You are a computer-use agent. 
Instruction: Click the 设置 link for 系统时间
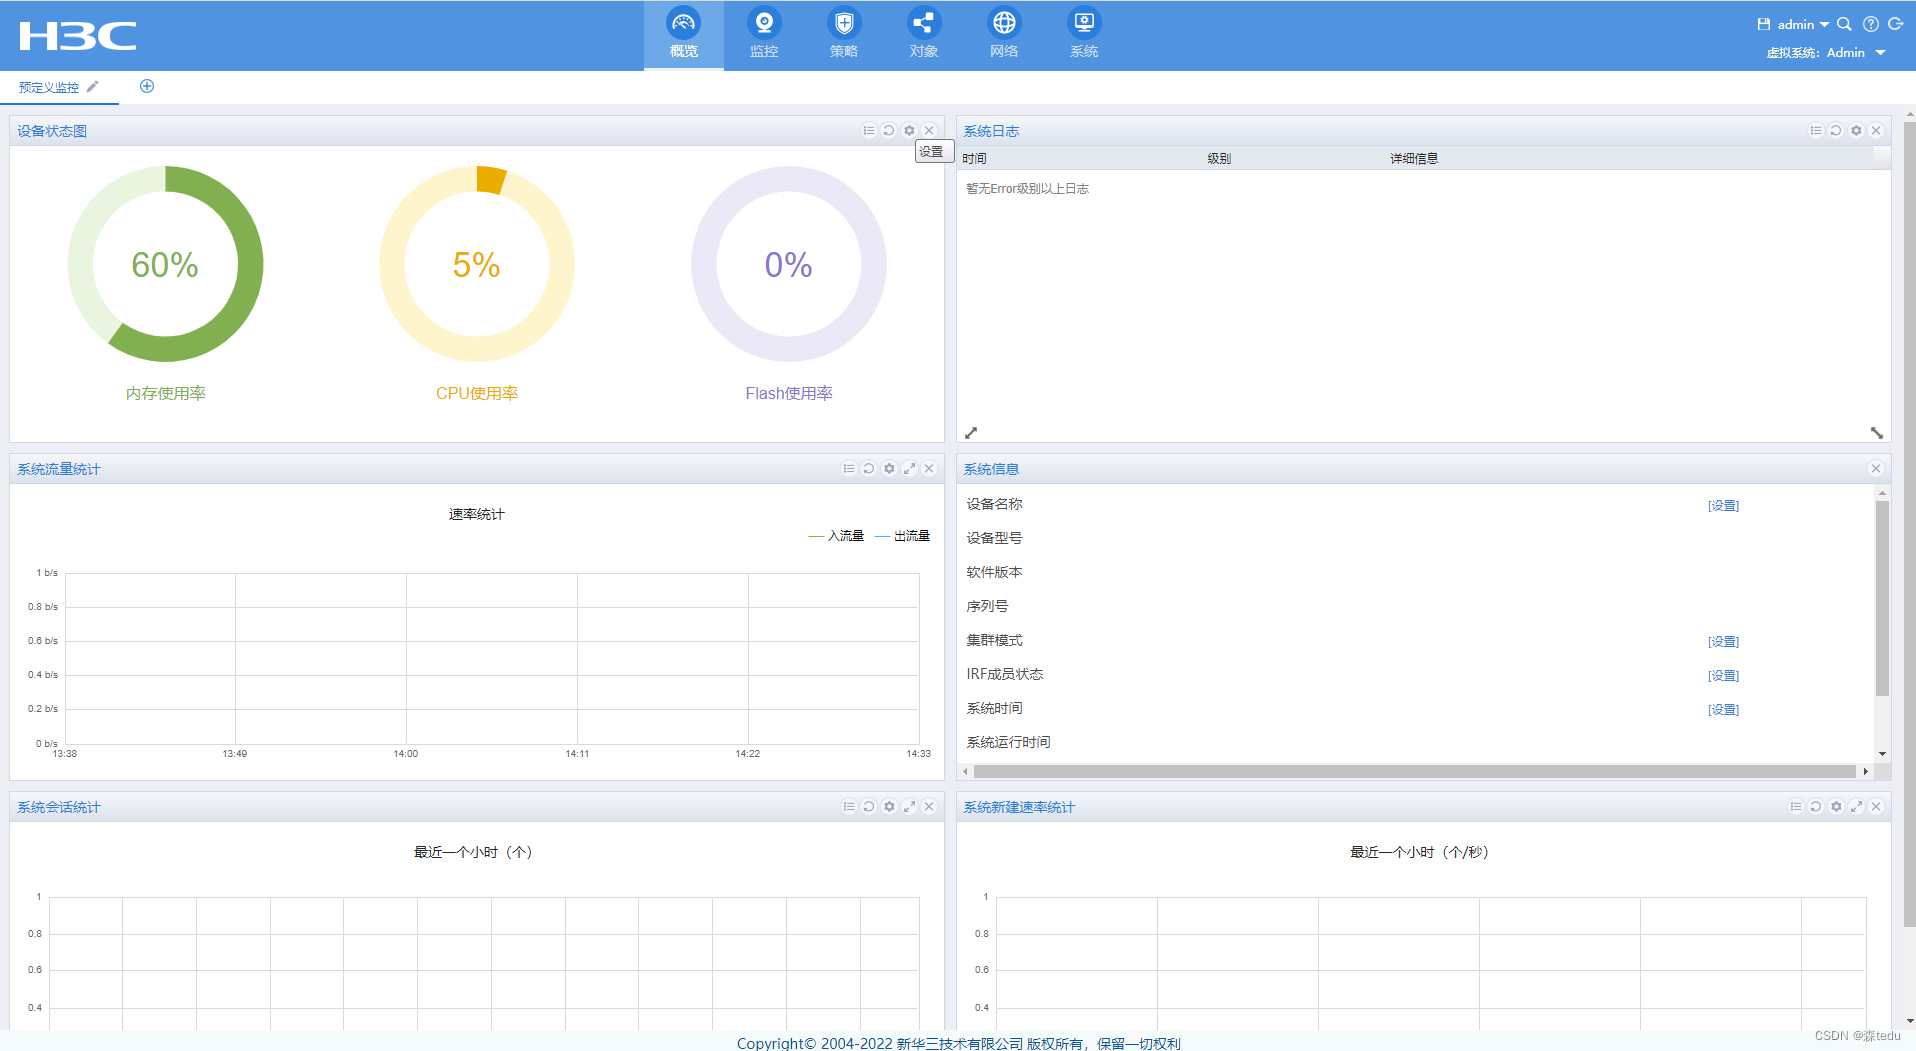coord(1723,710)
